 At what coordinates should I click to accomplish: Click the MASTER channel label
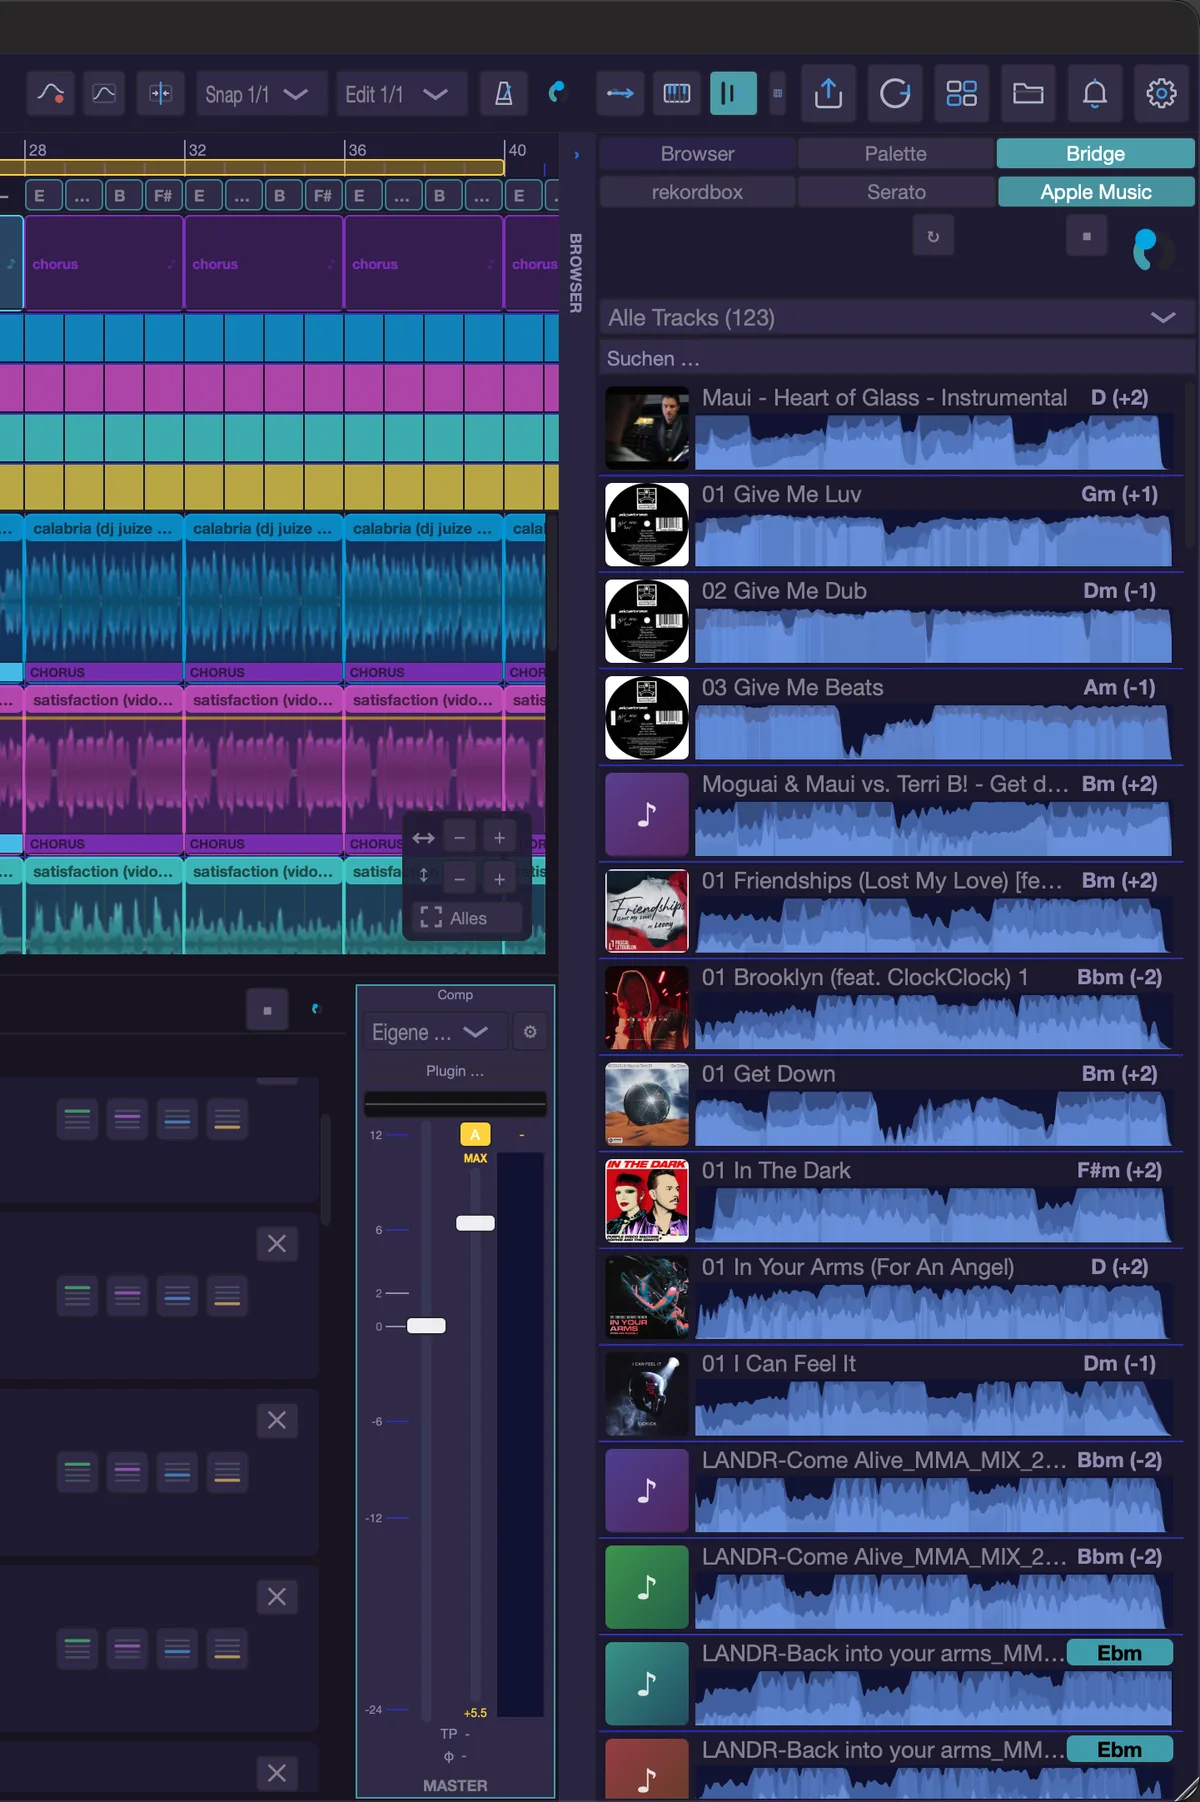[455, 1785]
